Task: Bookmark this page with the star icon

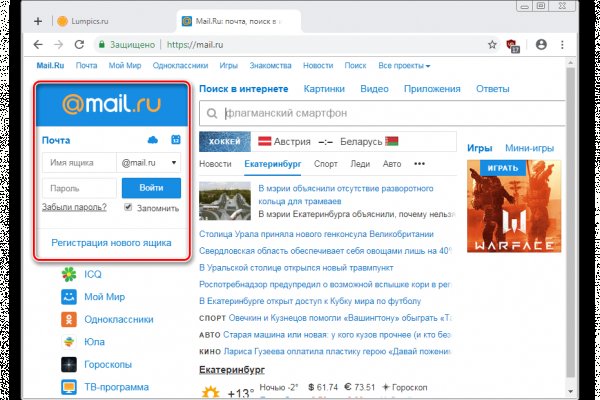Action: (492, 45)
